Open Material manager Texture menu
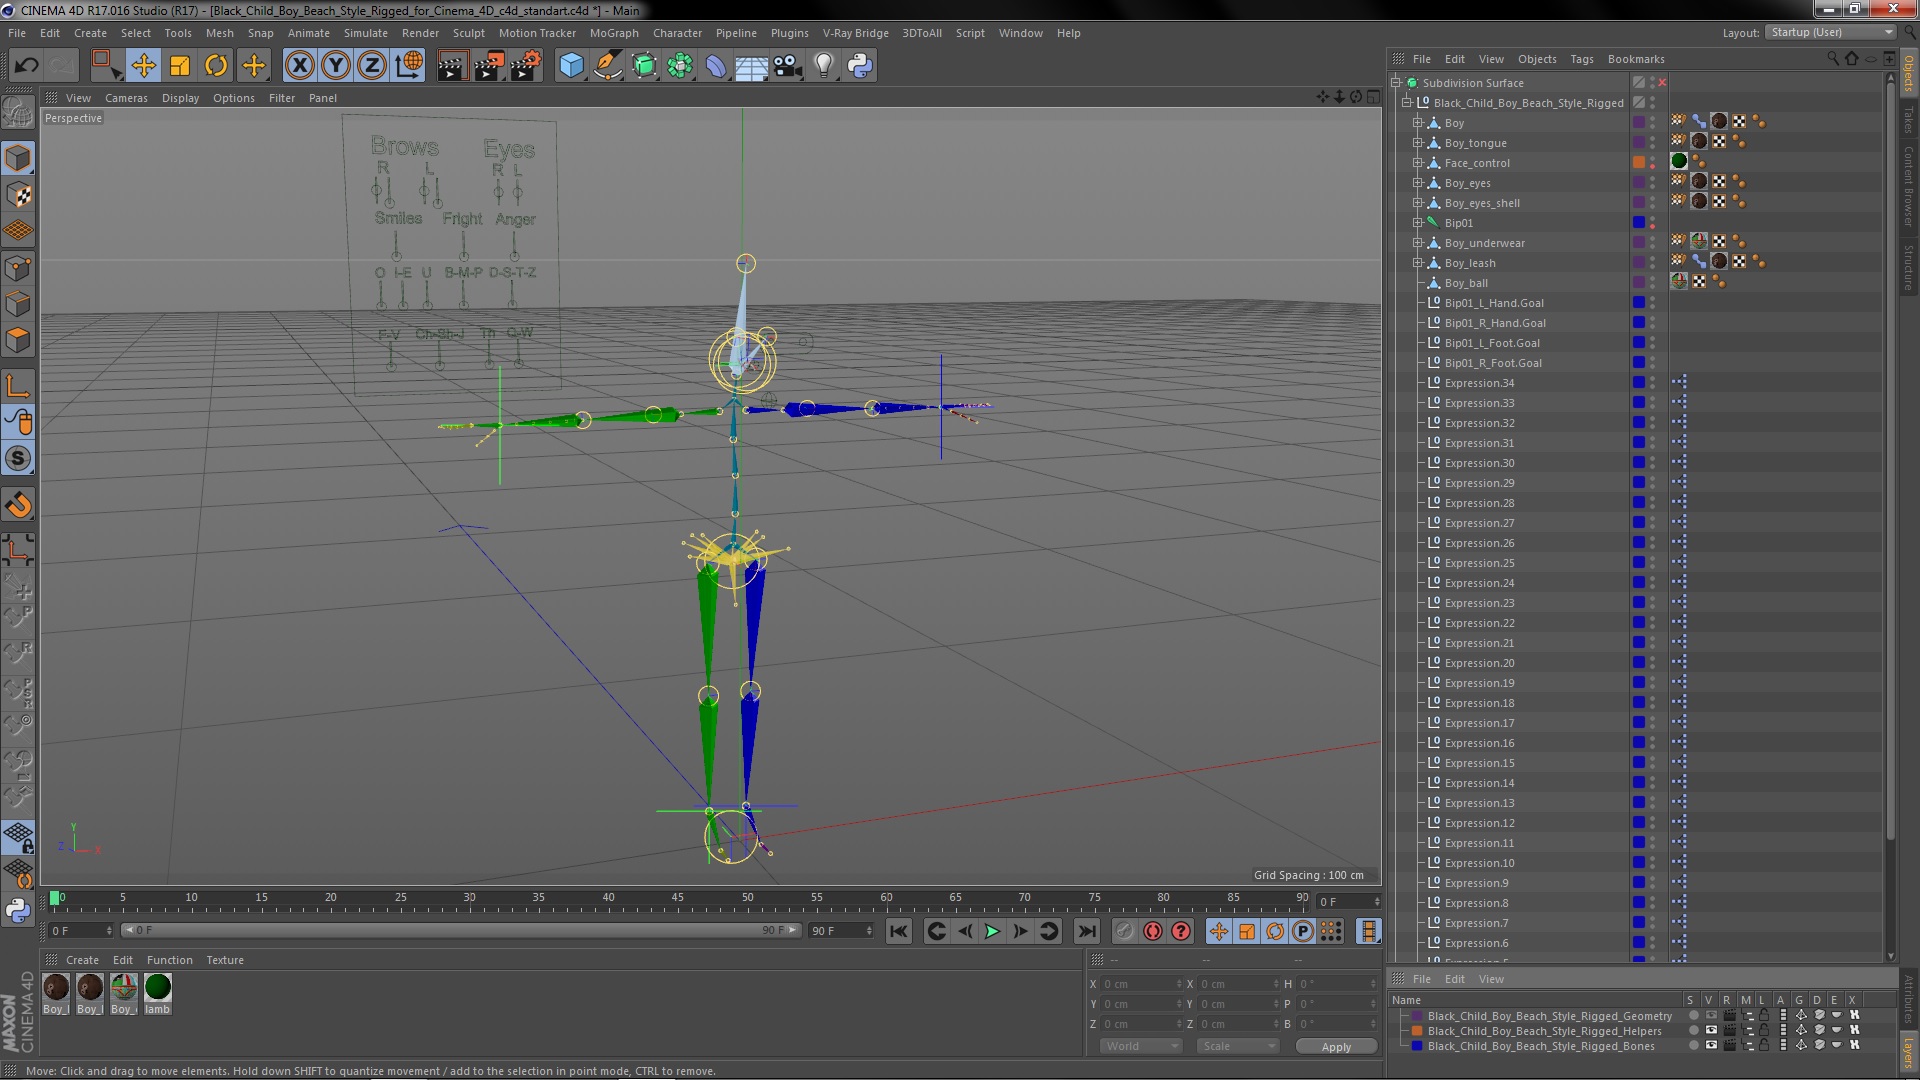 [x=225, y=960]
